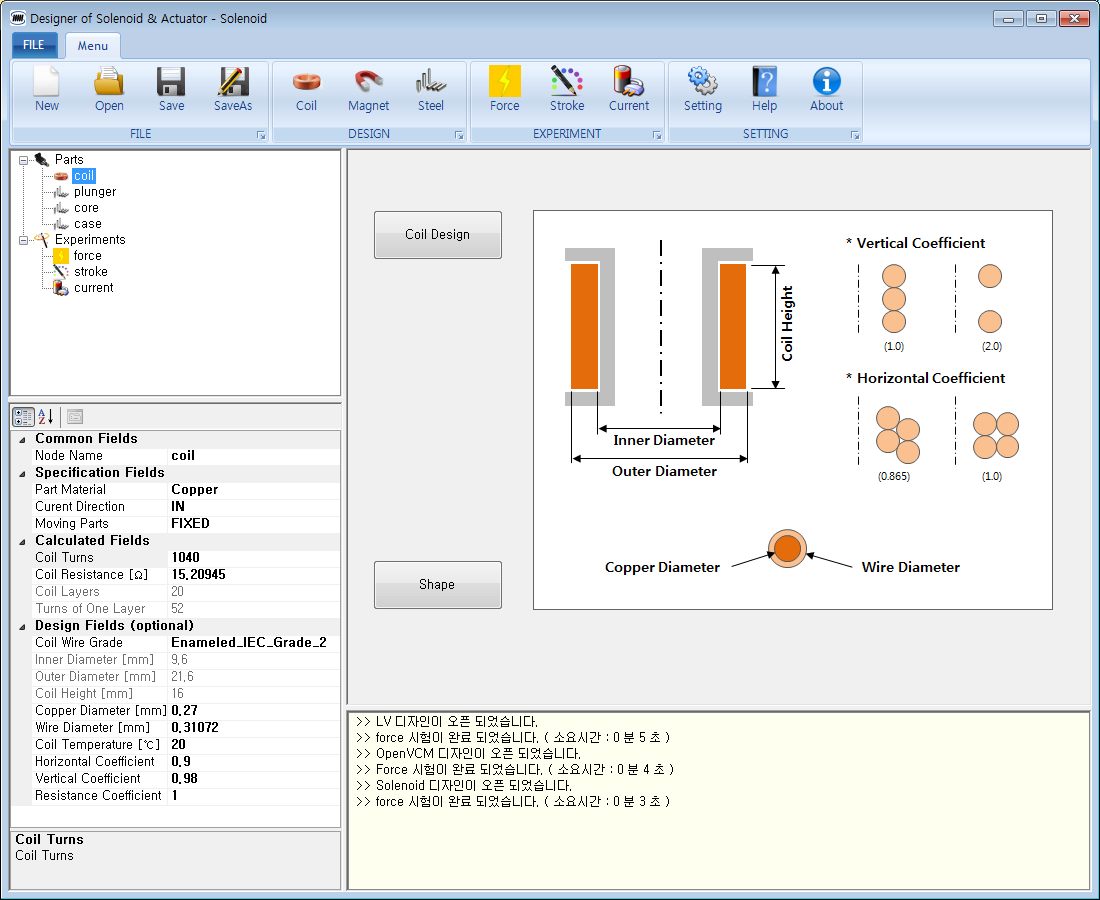The image size is (1100, 900).
Task: Collapse the Experiments tree node
Action: pyautogui.click(x=23, y=240)
